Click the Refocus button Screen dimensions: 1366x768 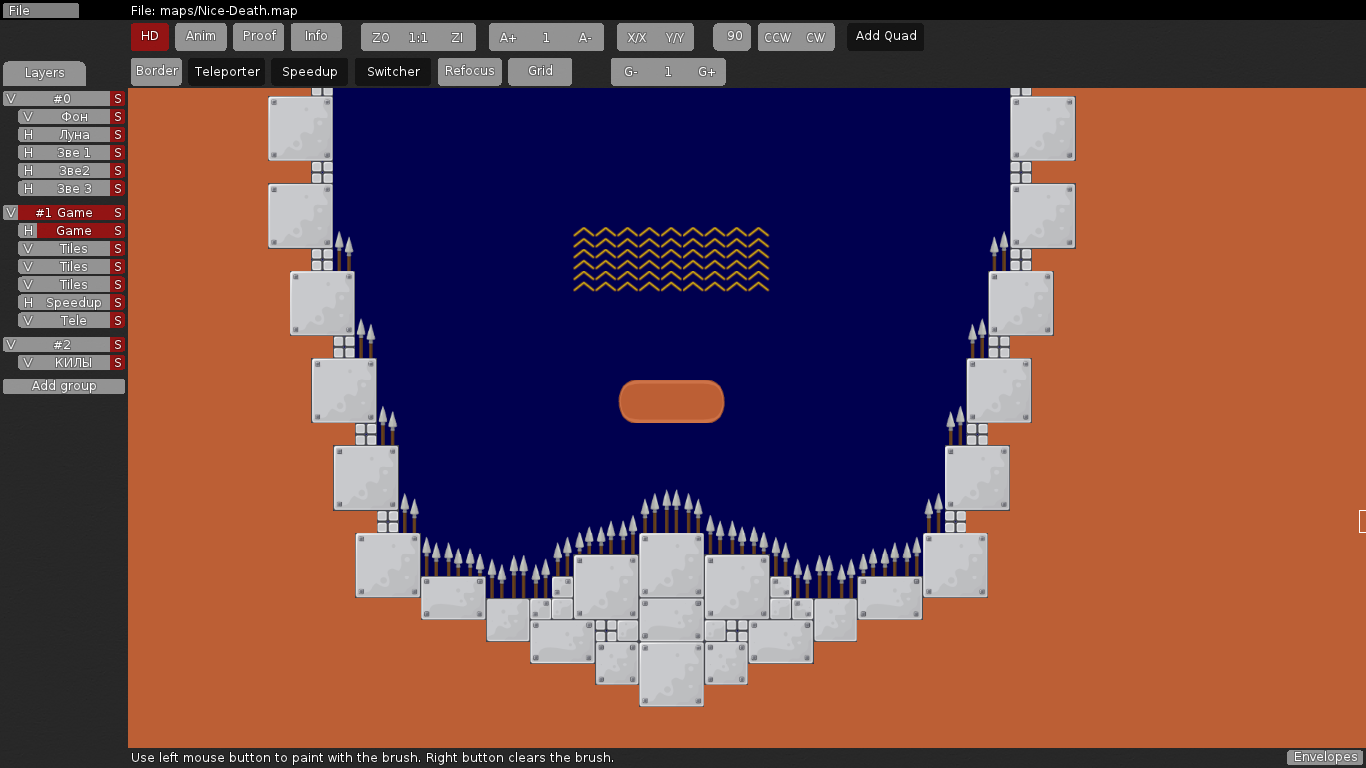coord(470,72)
